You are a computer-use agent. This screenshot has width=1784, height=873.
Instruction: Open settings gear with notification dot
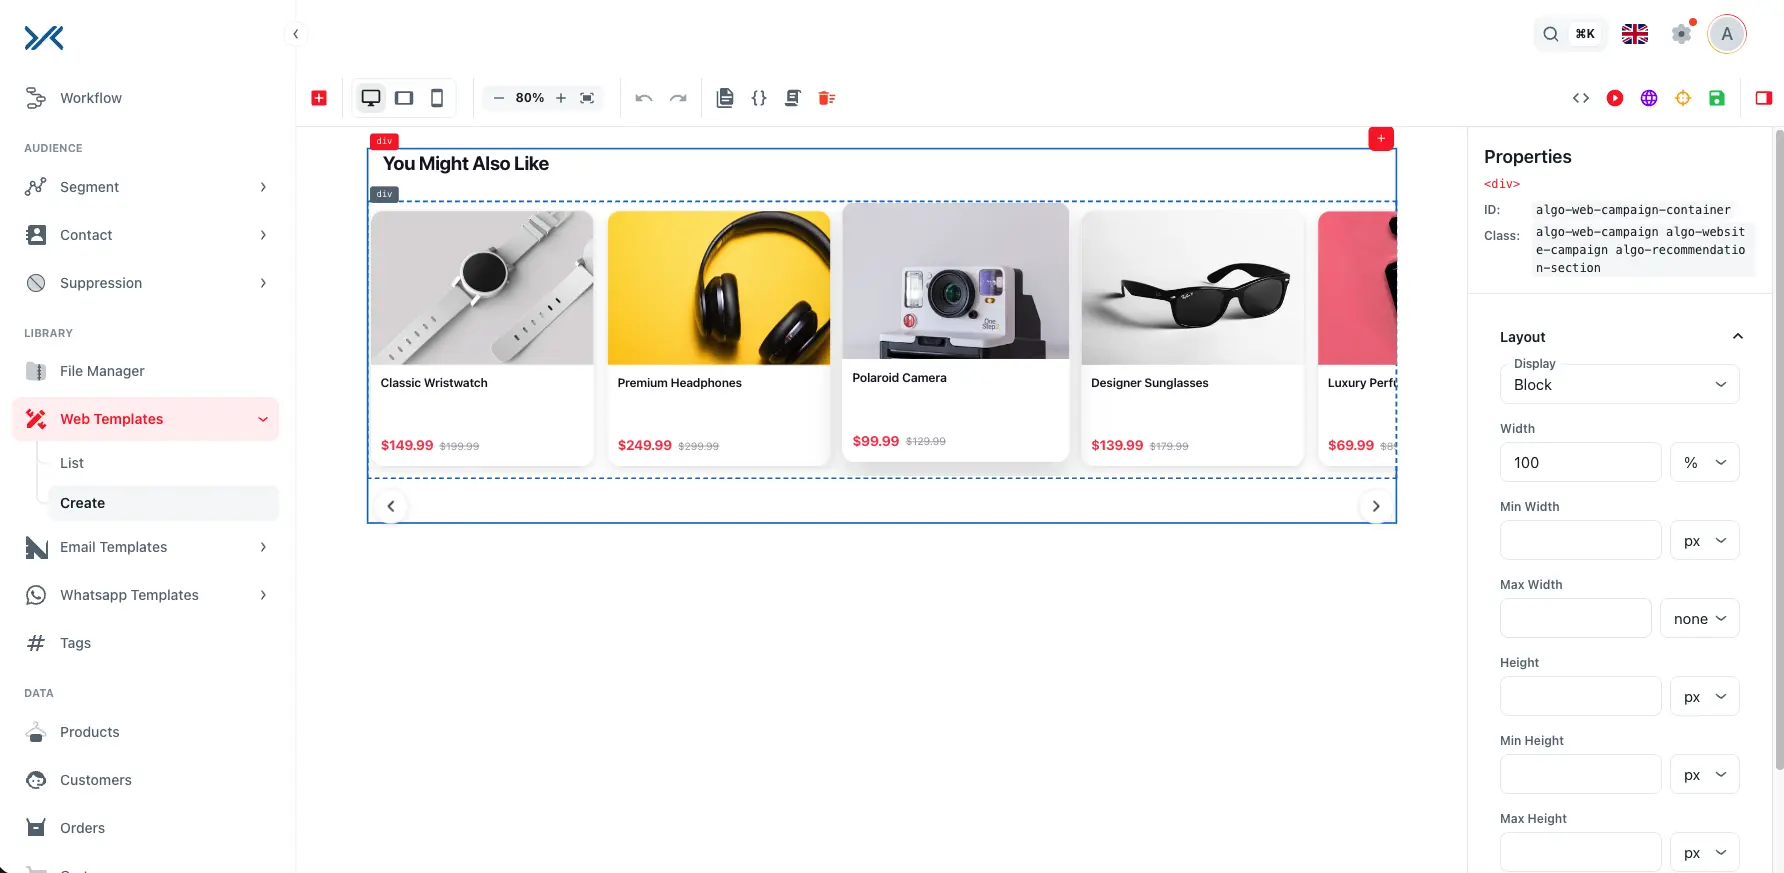pyautogui.click(x=1683, y=34)
